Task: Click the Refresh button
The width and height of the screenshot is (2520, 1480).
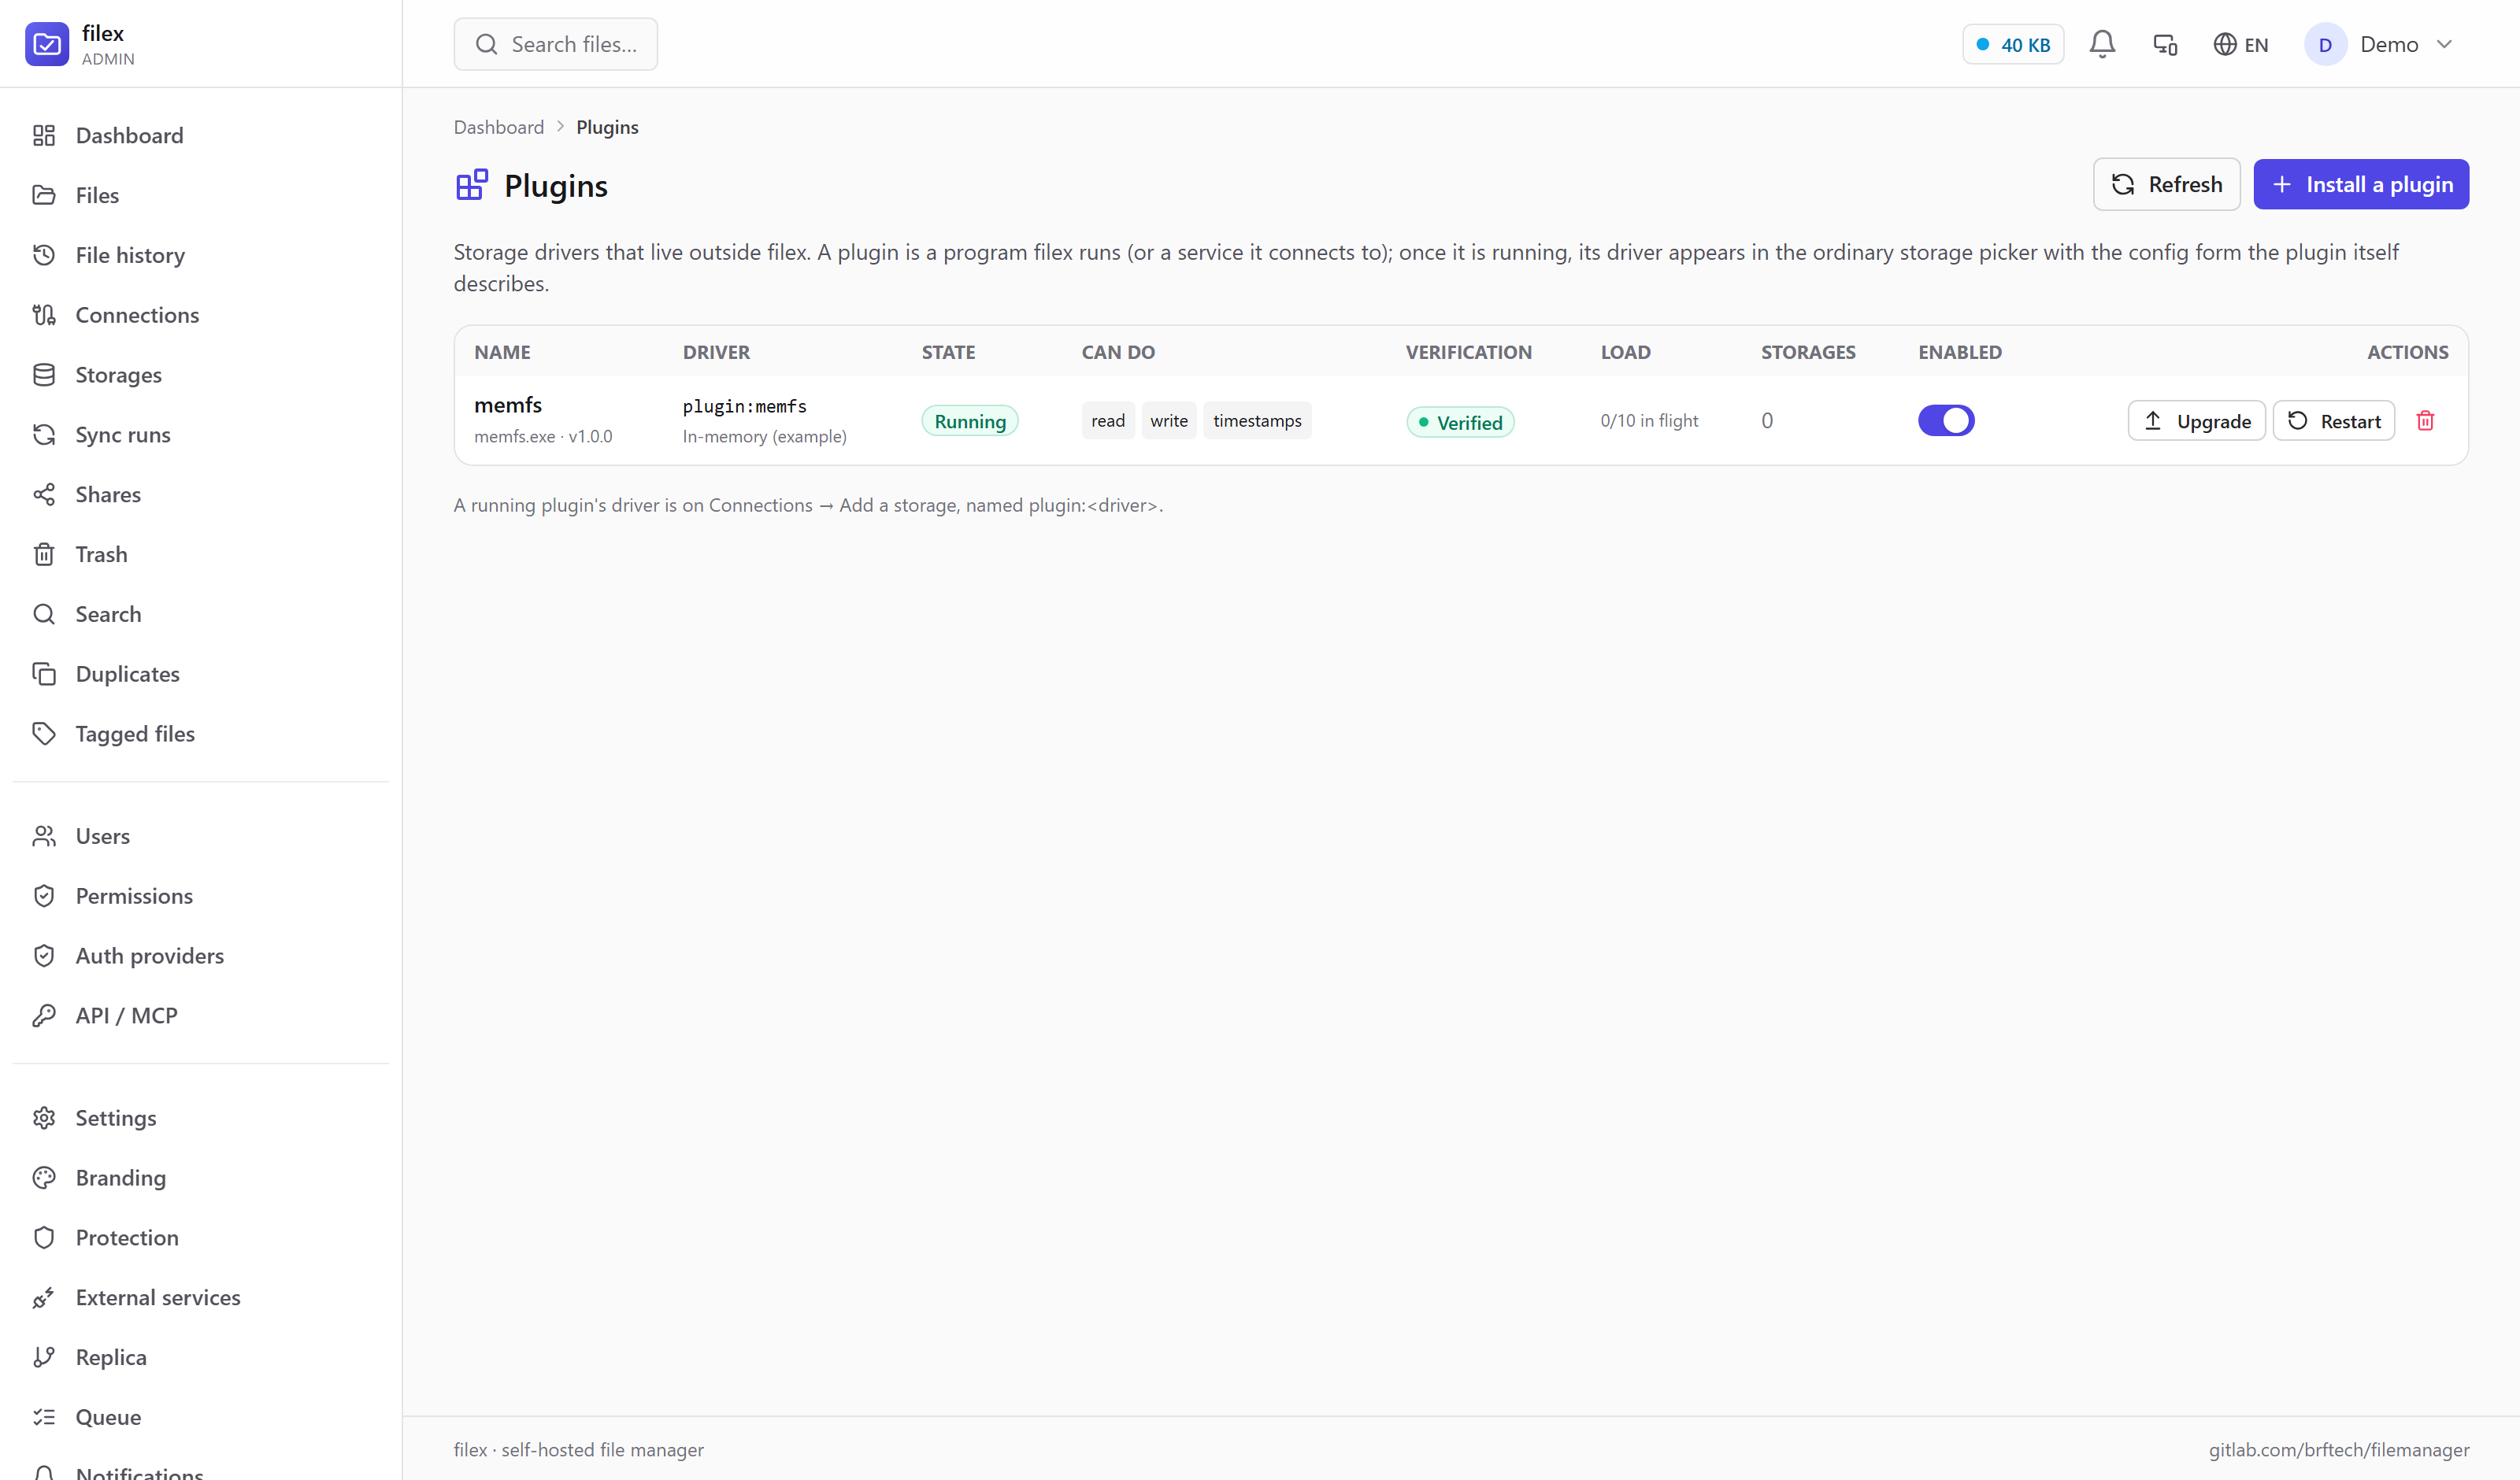Action: (x=2167, y=184)
